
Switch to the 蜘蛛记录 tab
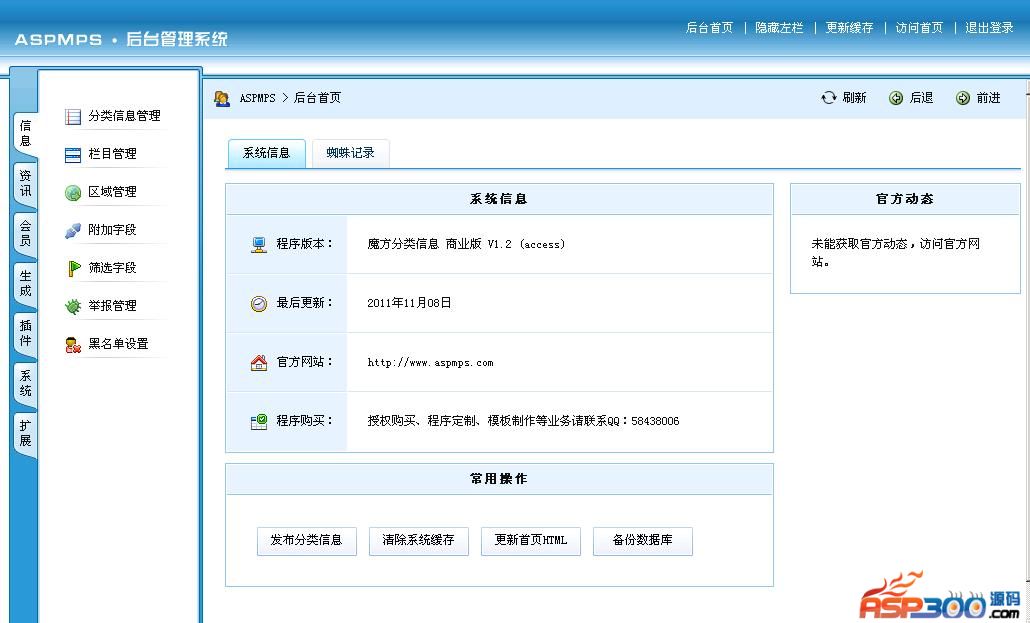click(350, 153)
